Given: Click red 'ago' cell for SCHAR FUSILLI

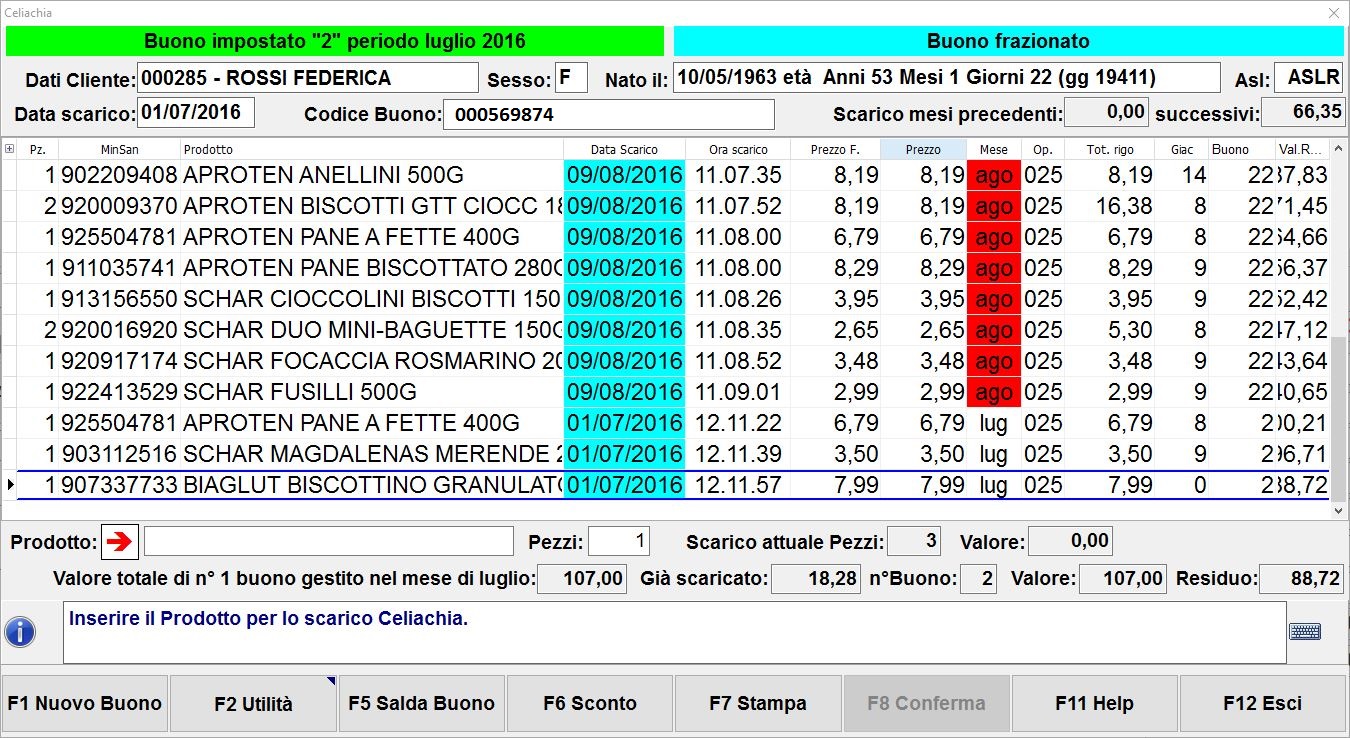Looking at the screenshot, I should (x=993, y=393).
